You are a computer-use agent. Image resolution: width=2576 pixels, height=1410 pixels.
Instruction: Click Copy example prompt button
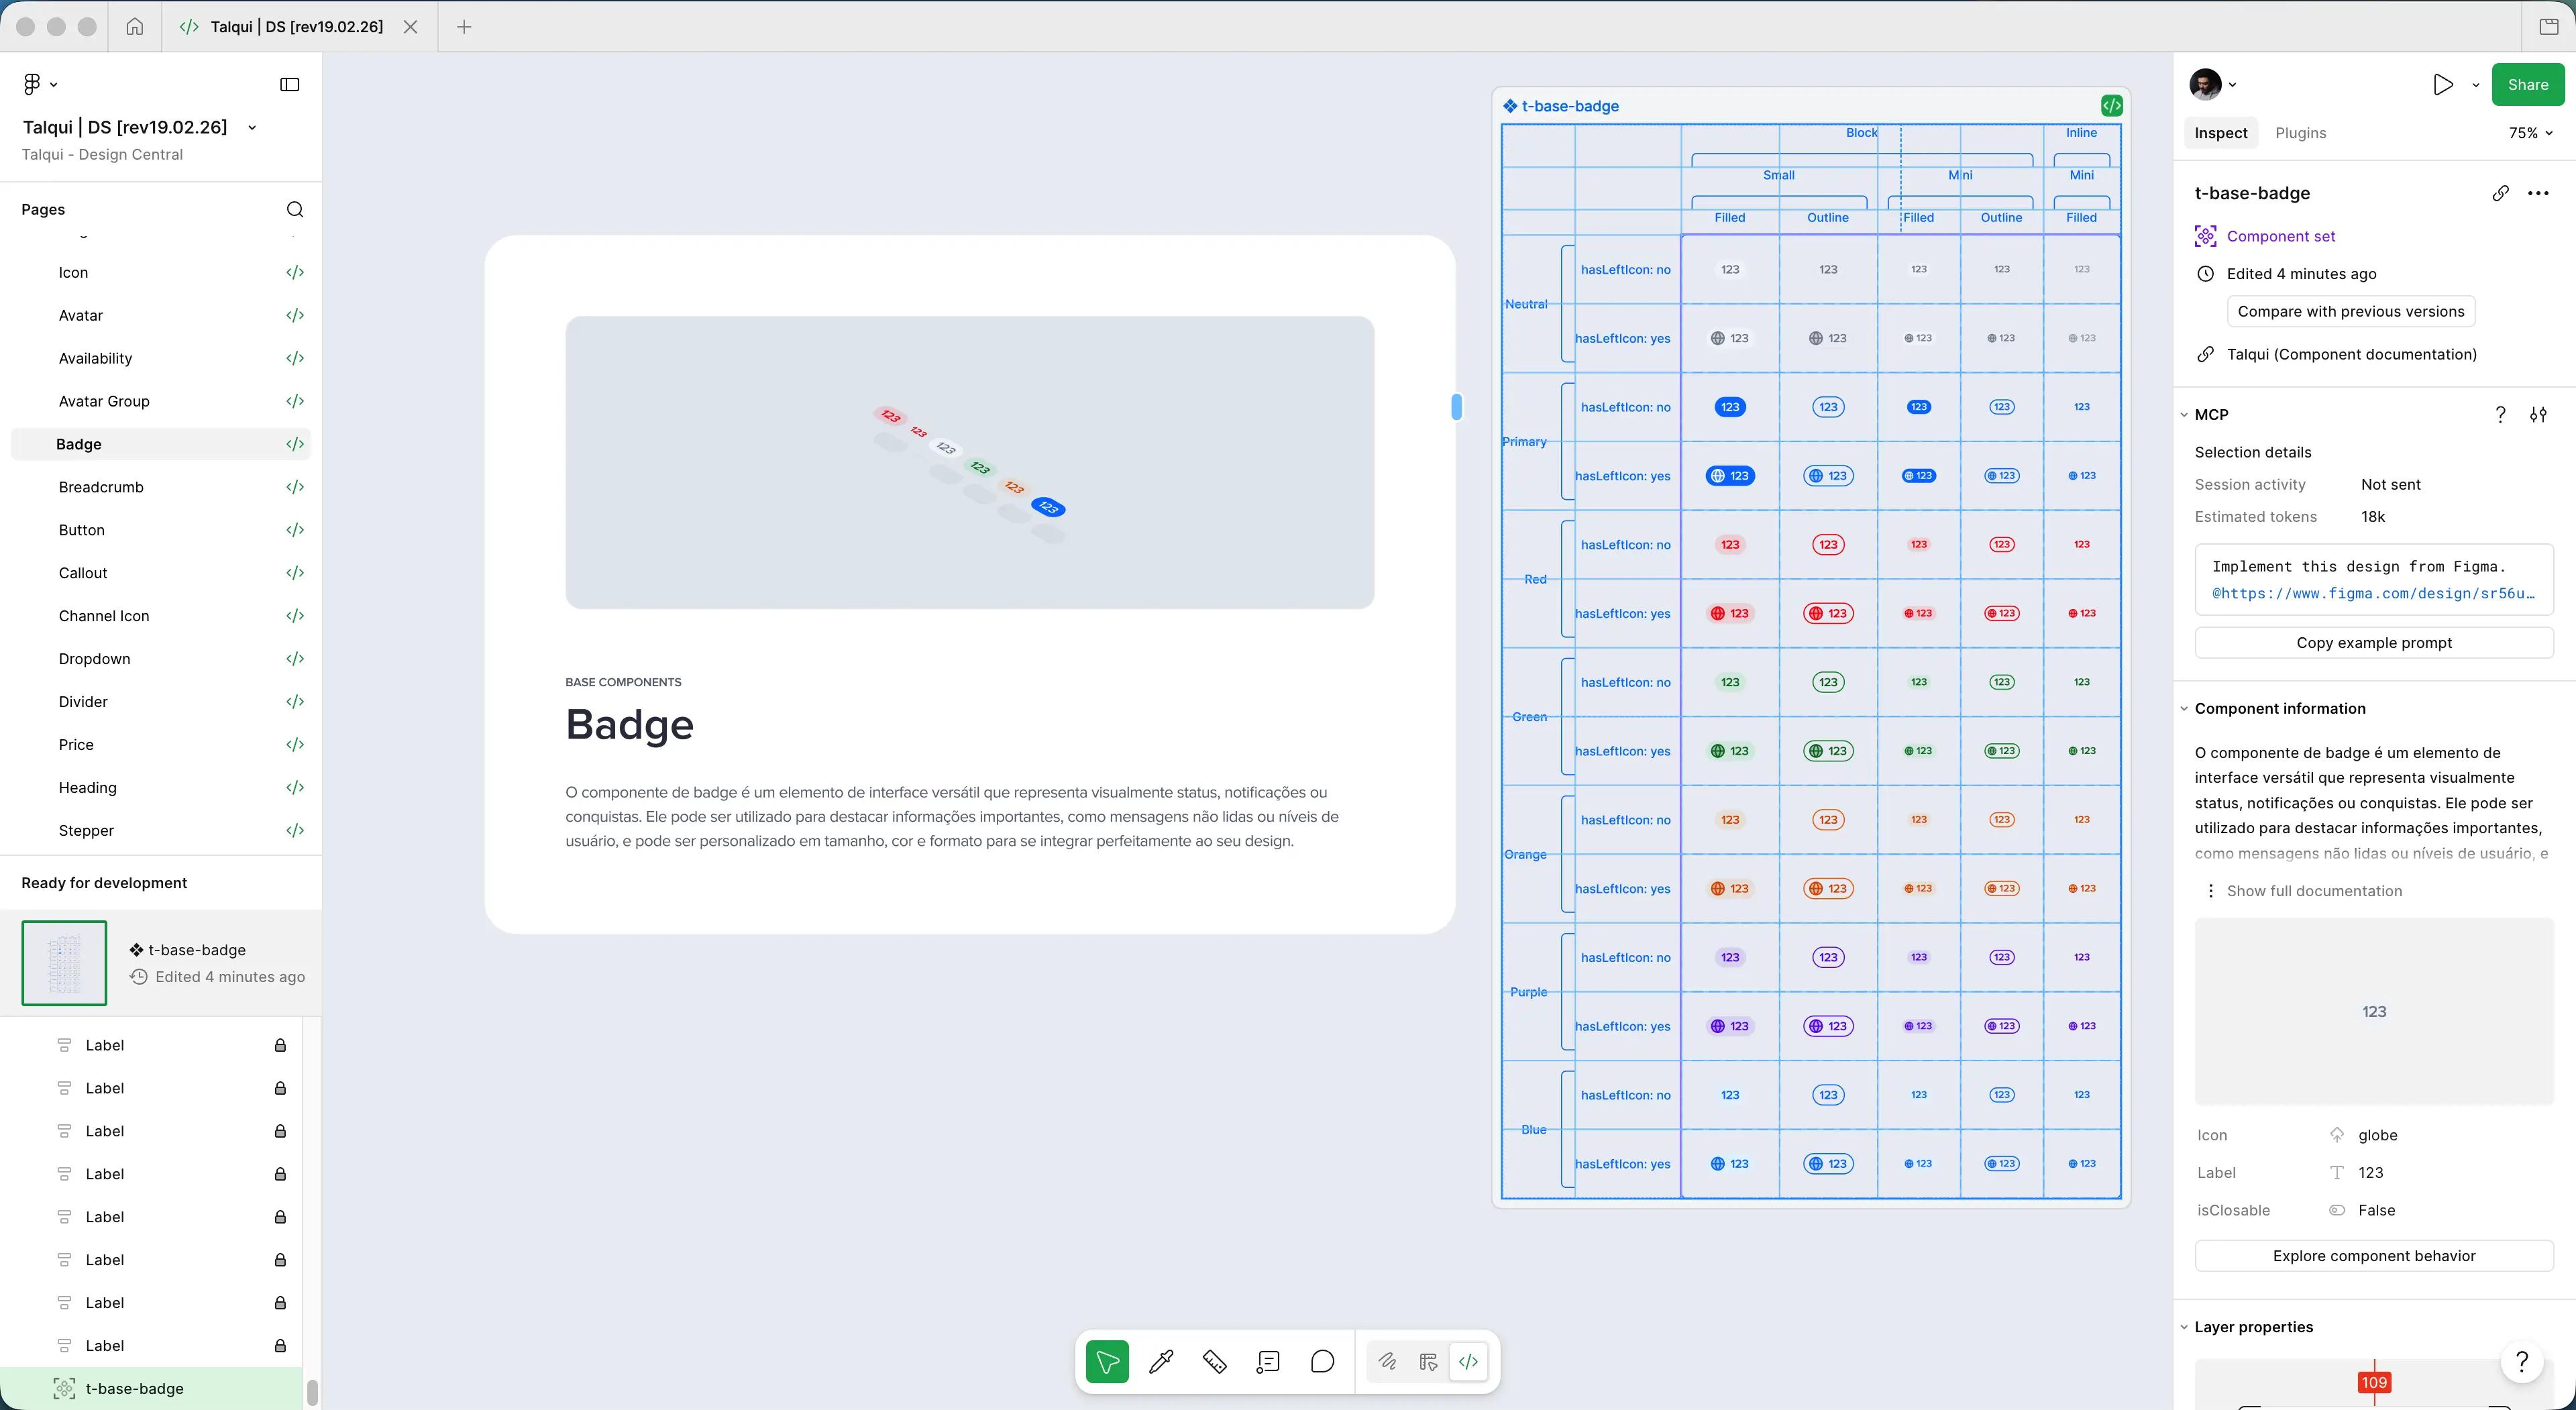point(2374,643)
